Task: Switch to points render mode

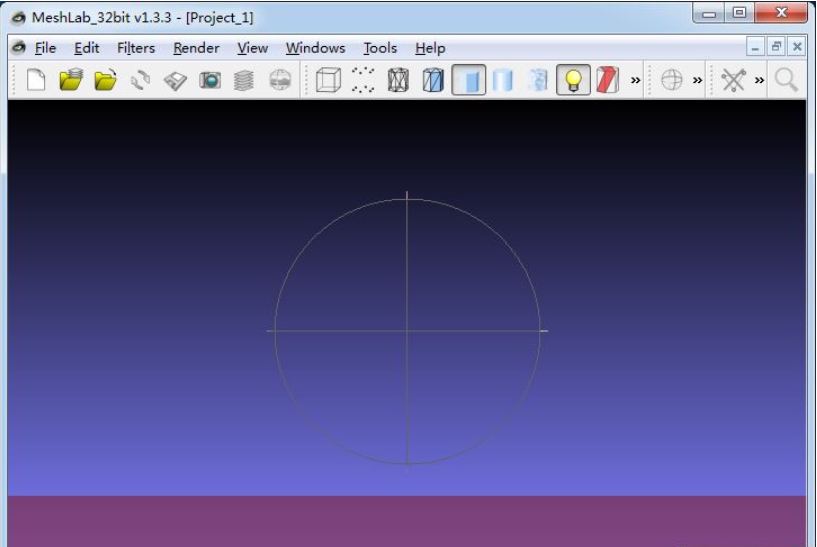Action: pyautogui.click(x=363, y=80)
